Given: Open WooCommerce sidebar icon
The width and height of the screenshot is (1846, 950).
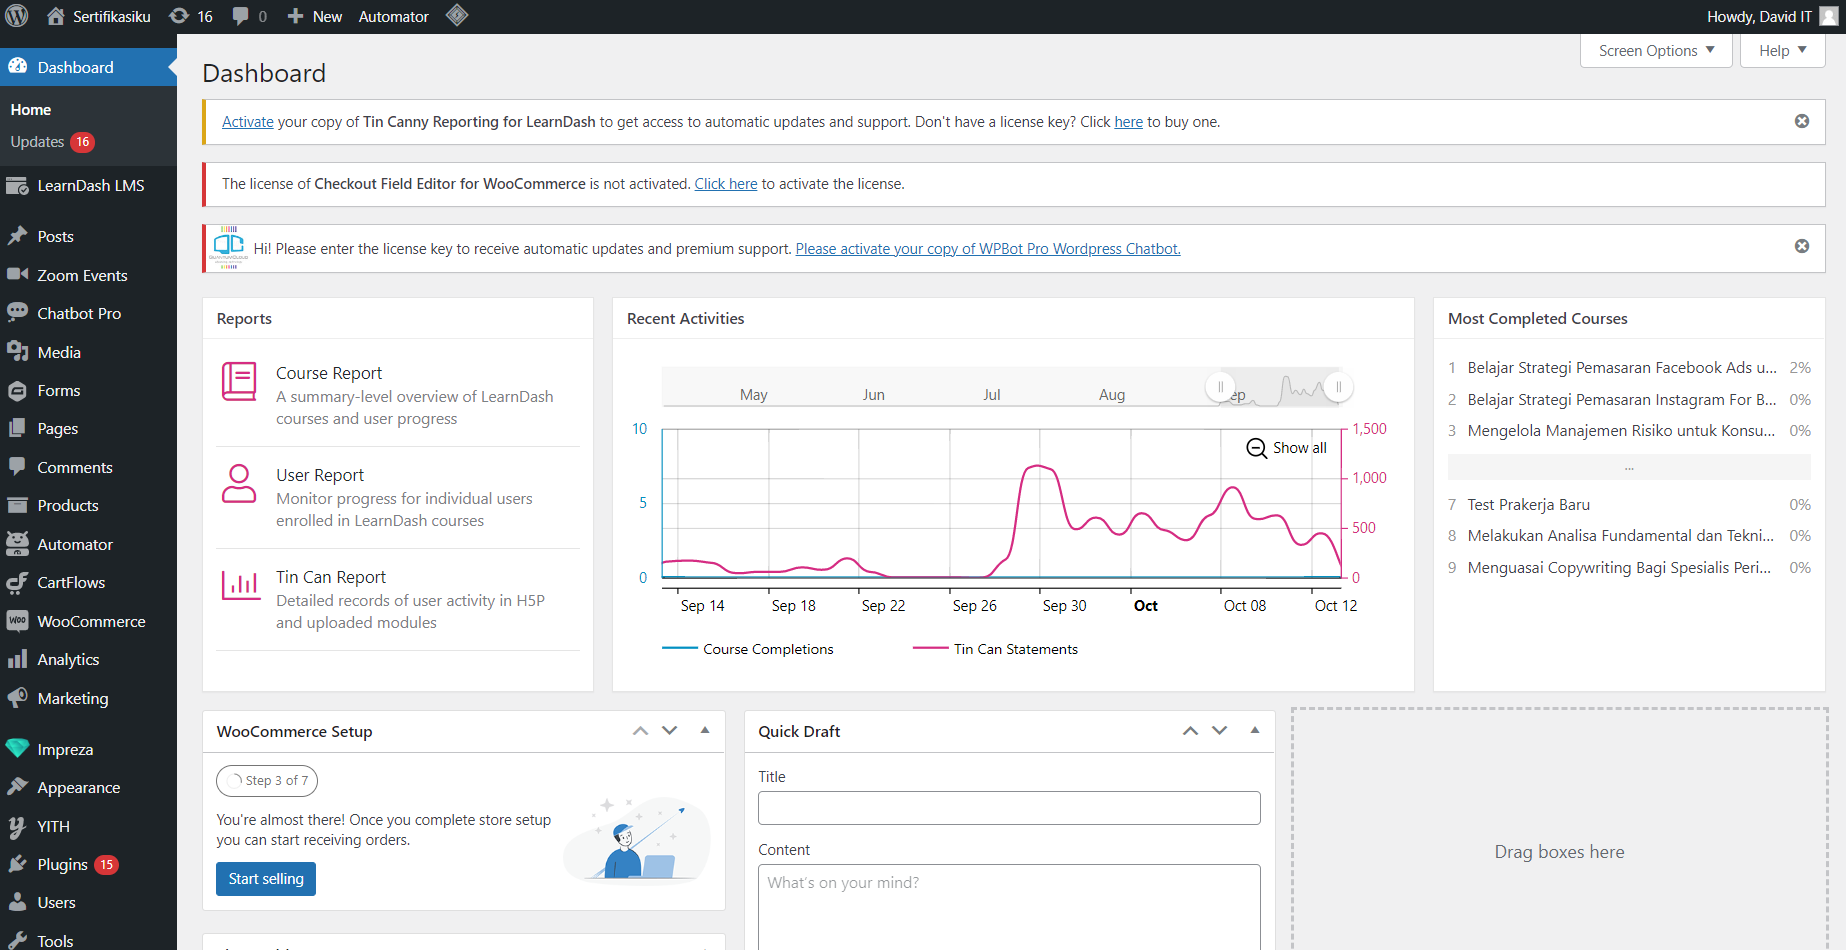Looking at the screenshot, I should point(17,621).
